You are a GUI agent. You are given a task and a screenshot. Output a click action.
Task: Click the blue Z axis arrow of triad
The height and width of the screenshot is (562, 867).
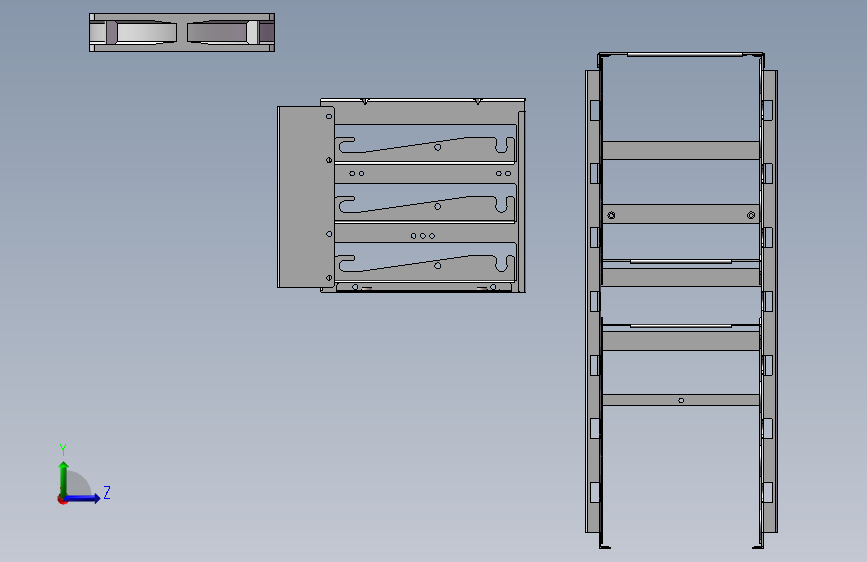[x=83, y=498]
